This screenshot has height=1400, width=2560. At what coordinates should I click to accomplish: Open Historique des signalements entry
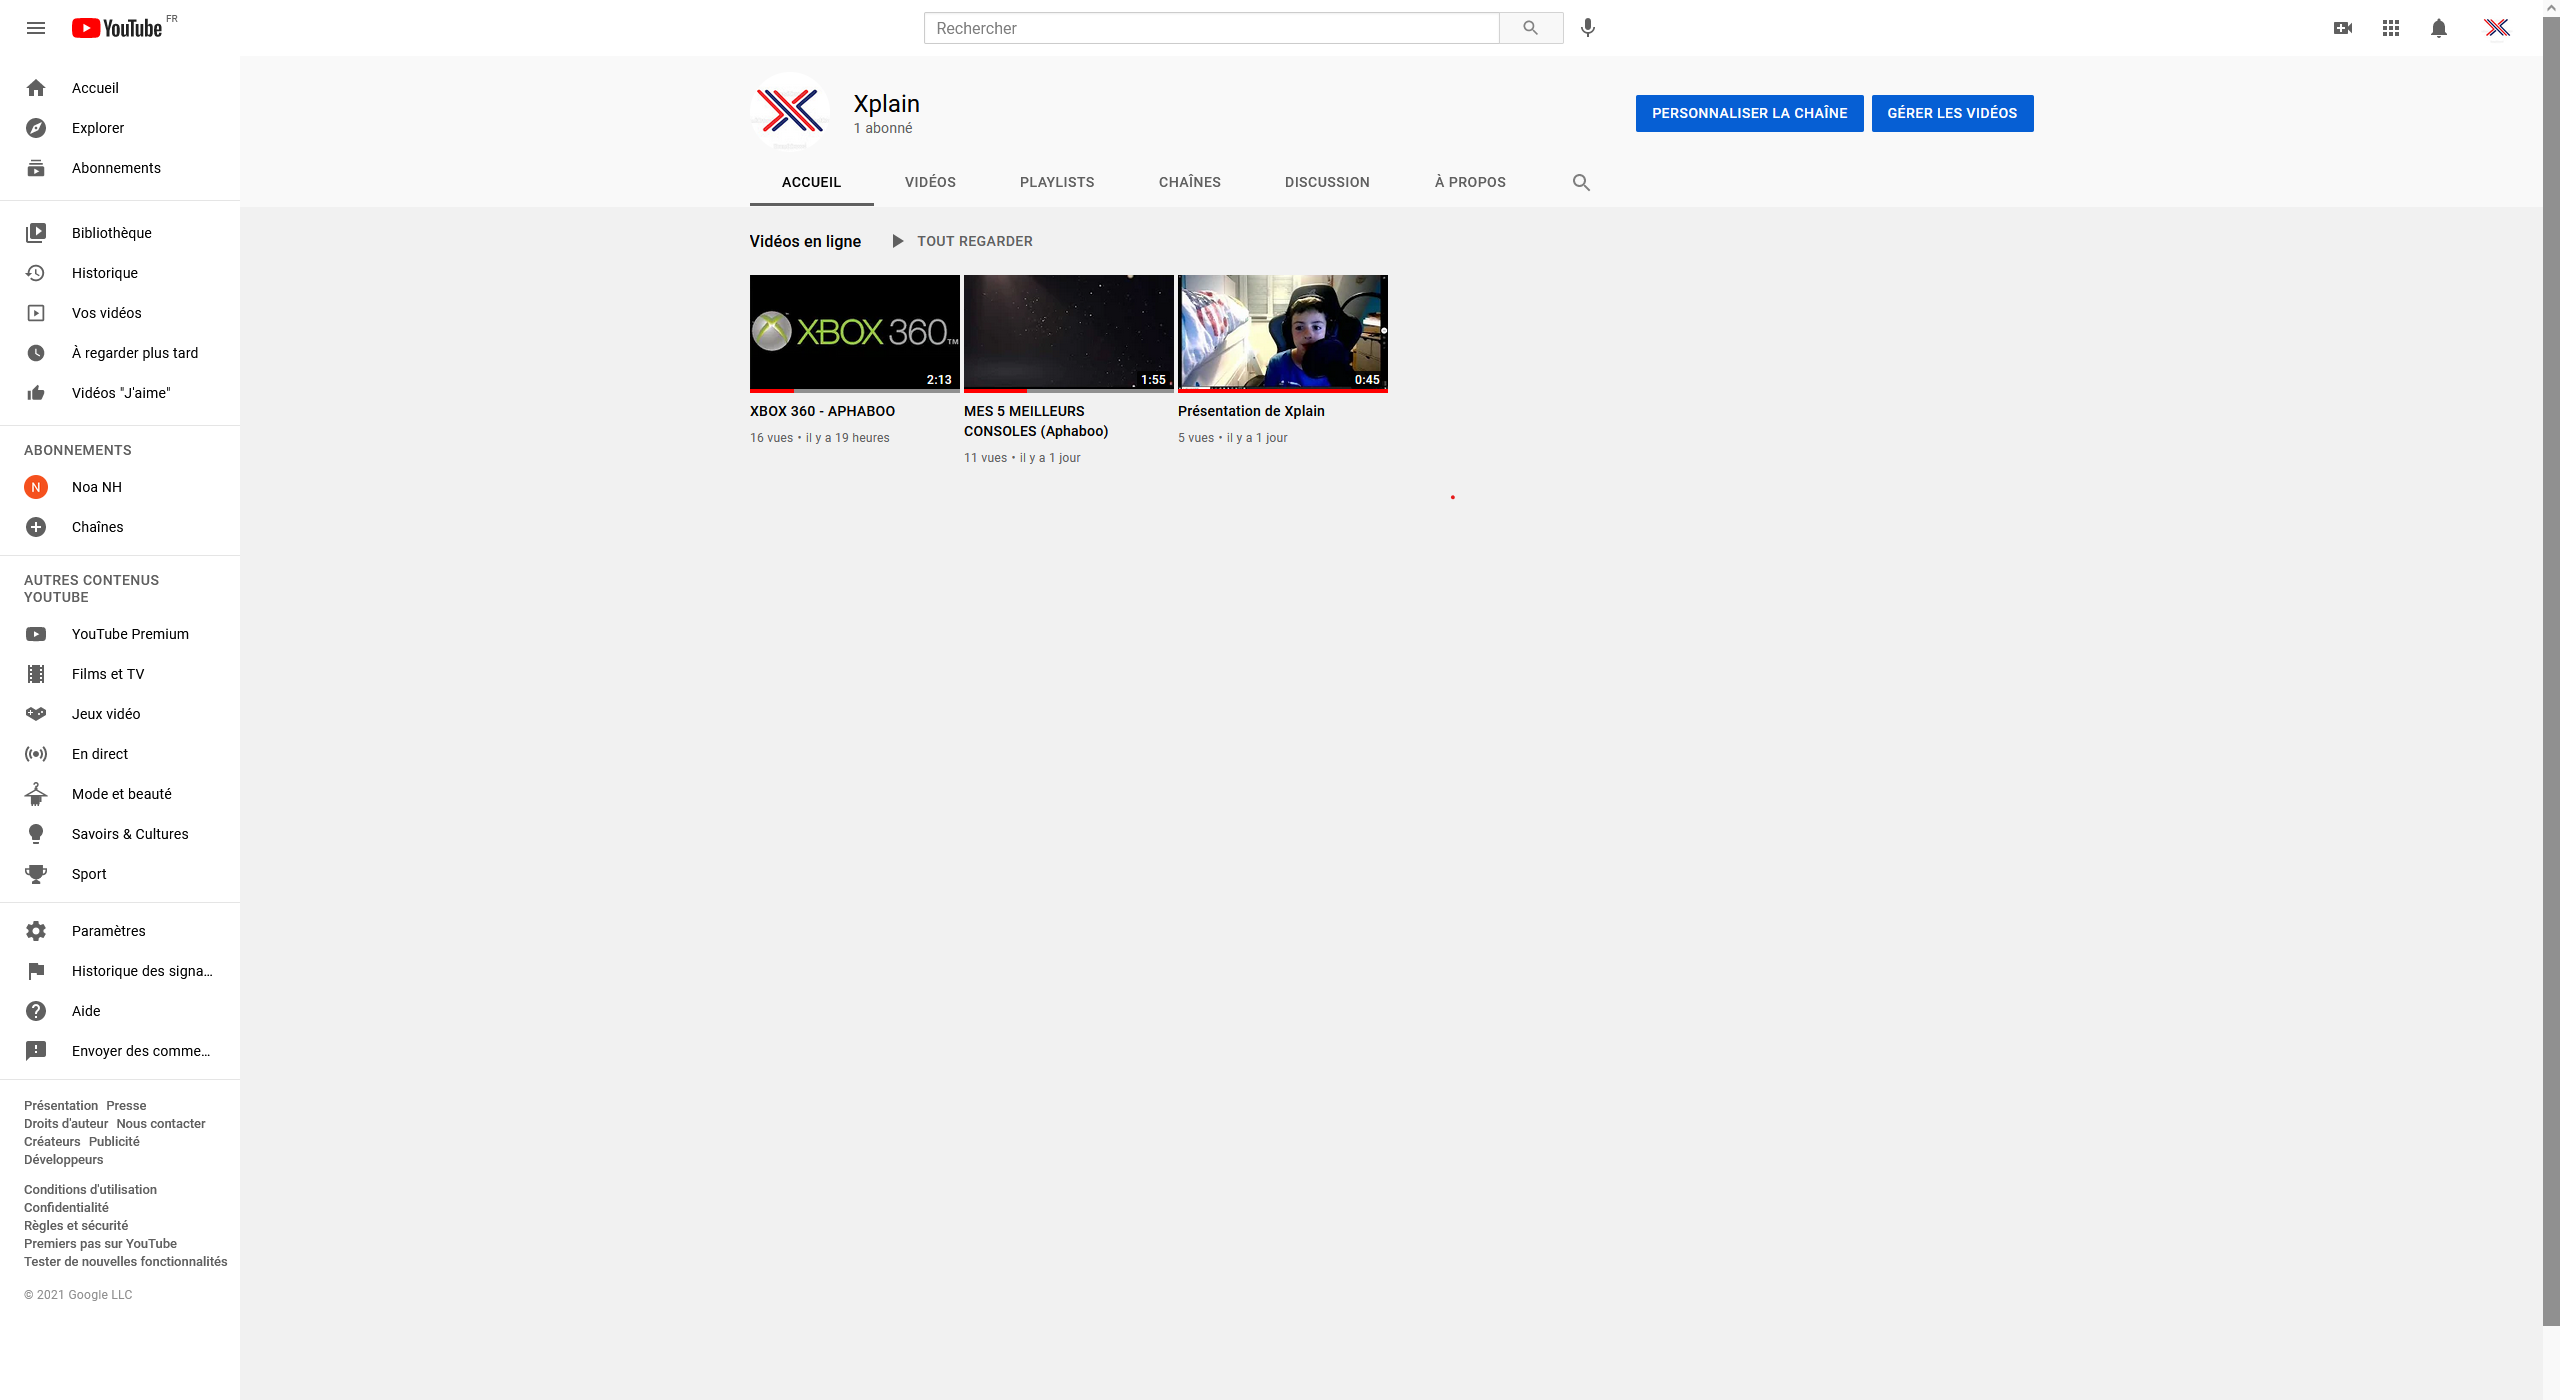click(120, 971)
